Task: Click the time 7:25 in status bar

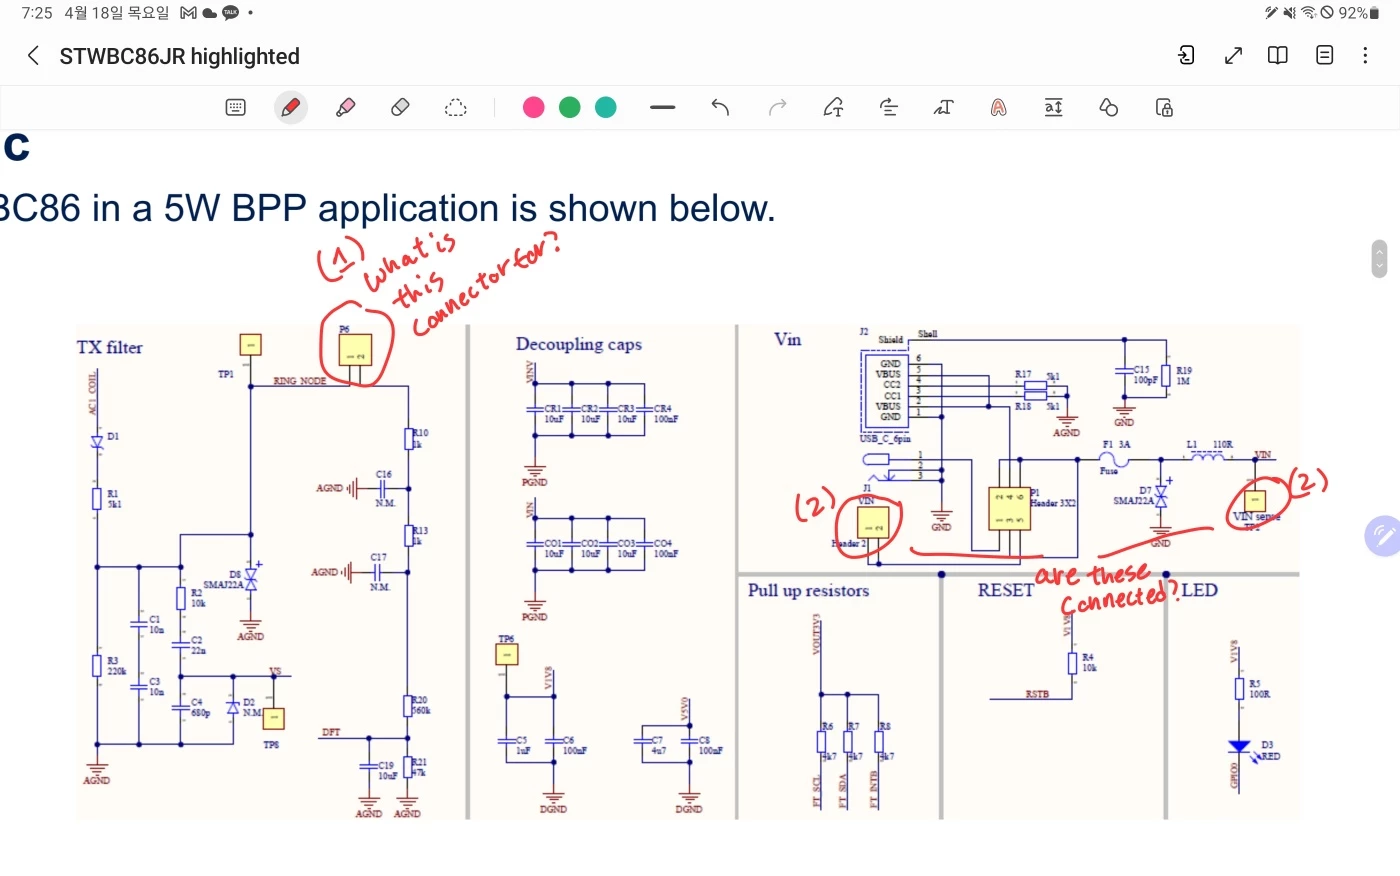Action: click(37, 13)
